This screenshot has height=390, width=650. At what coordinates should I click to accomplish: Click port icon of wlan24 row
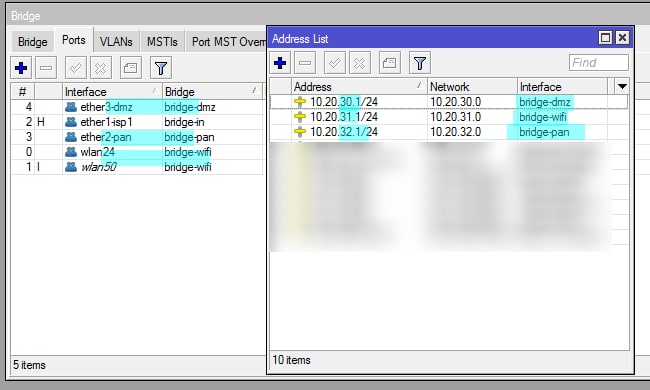coord(71,152)
